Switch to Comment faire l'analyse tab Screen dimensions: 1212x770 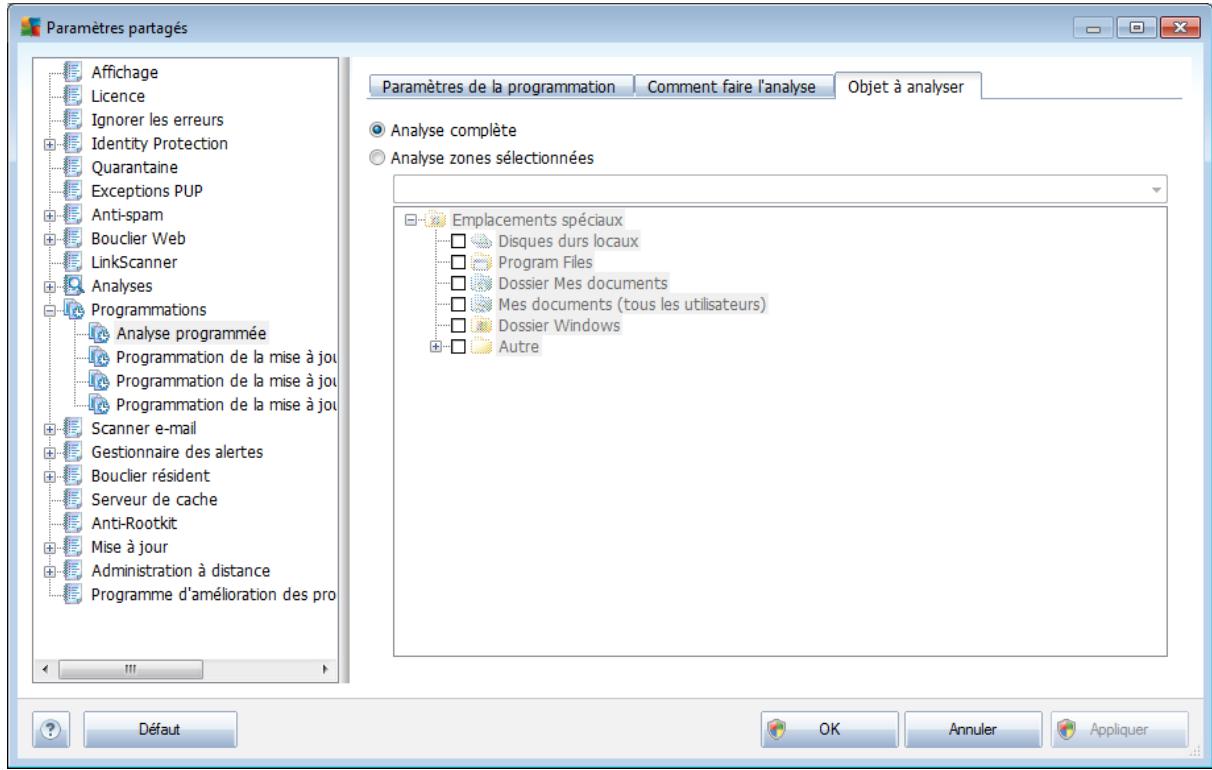click(734, 87)
